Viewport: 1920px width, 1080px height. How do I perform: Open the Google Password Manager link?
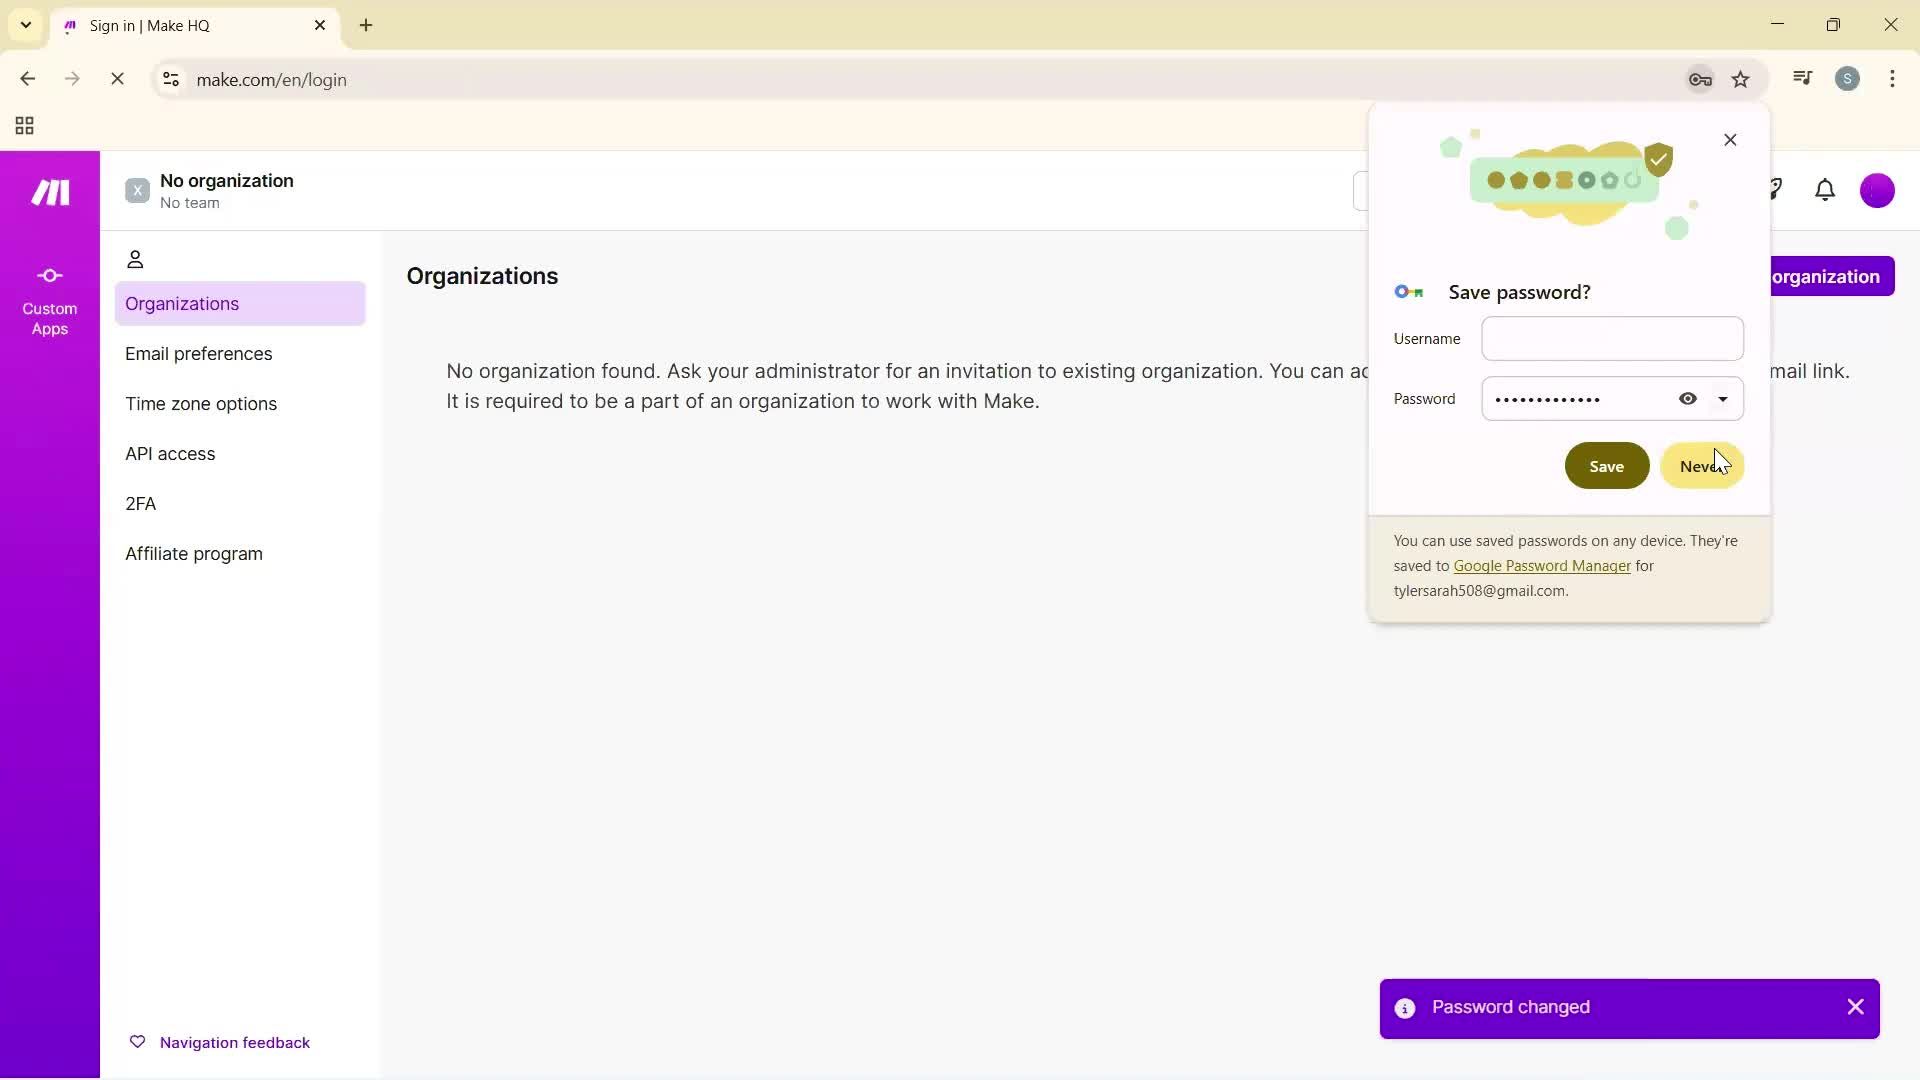pyautogui.click(x=1541, y=565)
